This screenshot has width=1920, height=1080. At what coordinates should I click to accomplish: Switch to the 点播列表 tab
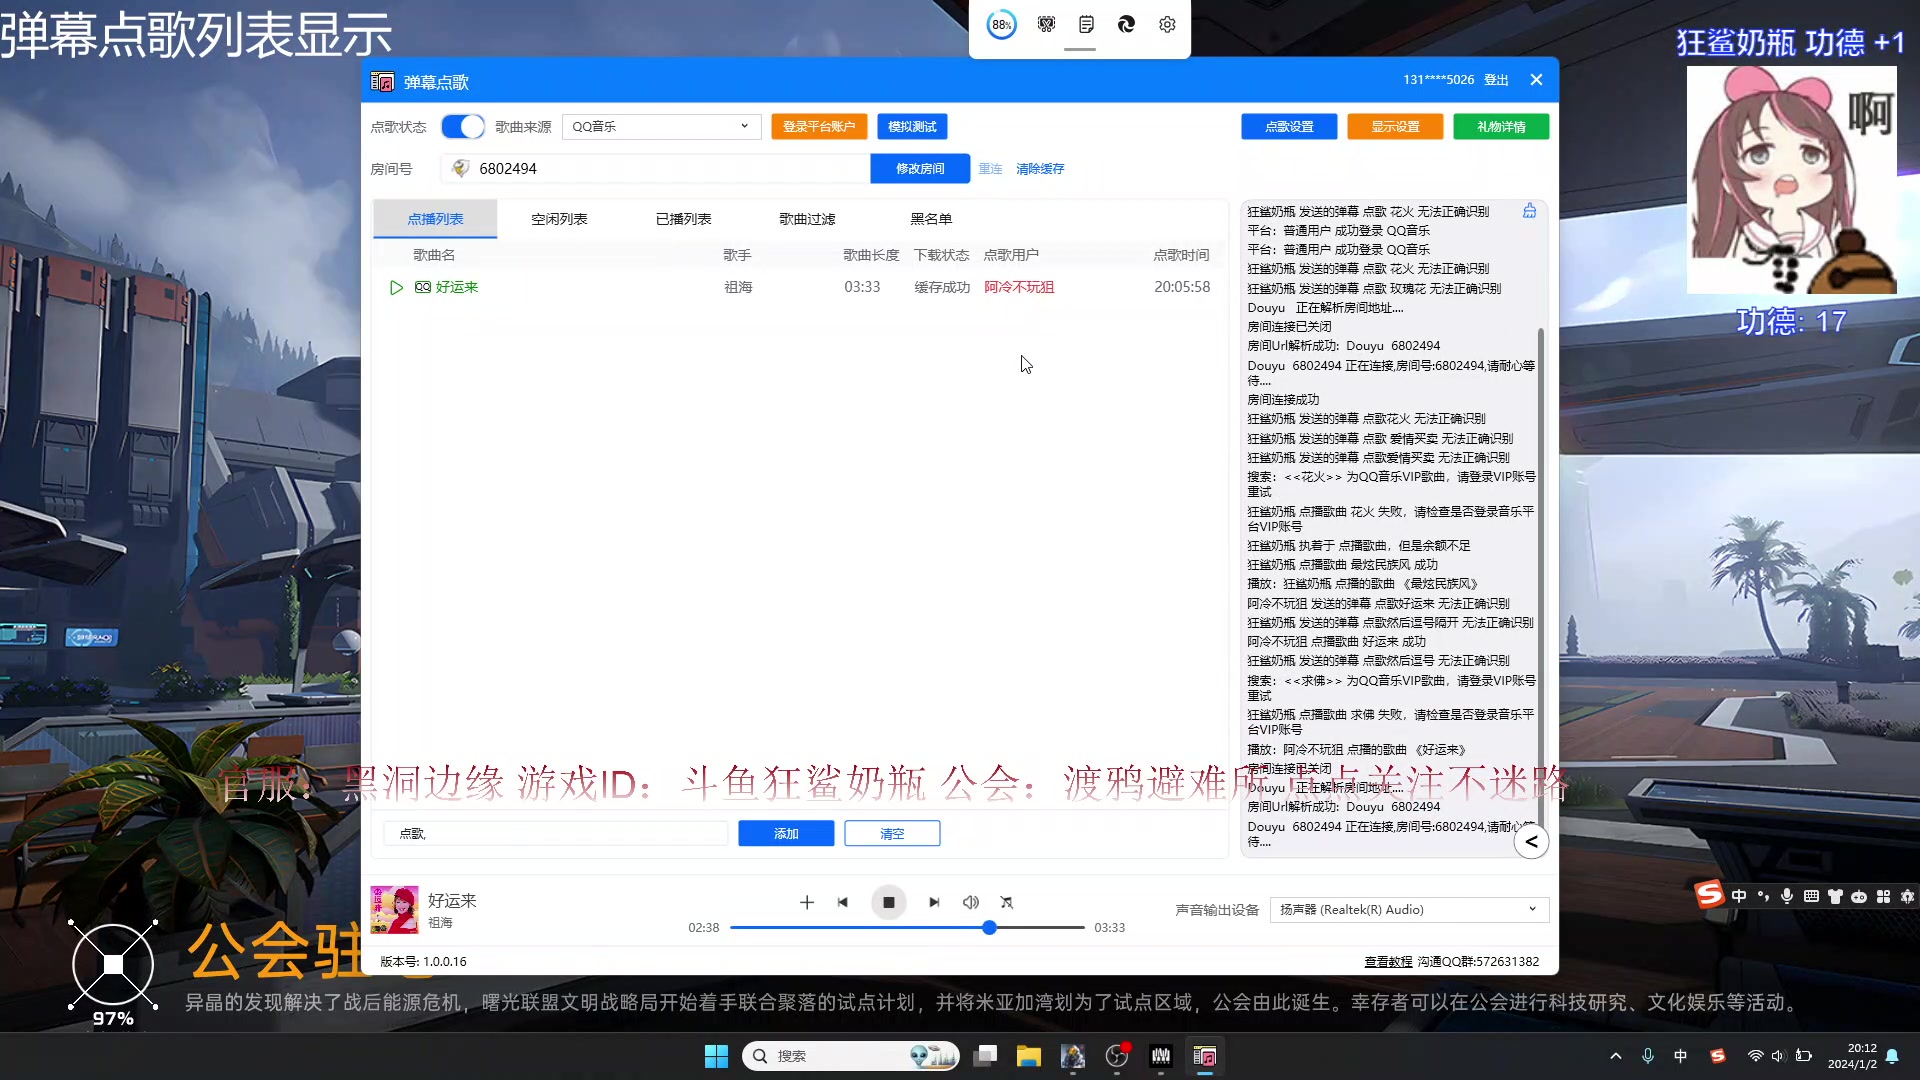(x=435, y=219)
